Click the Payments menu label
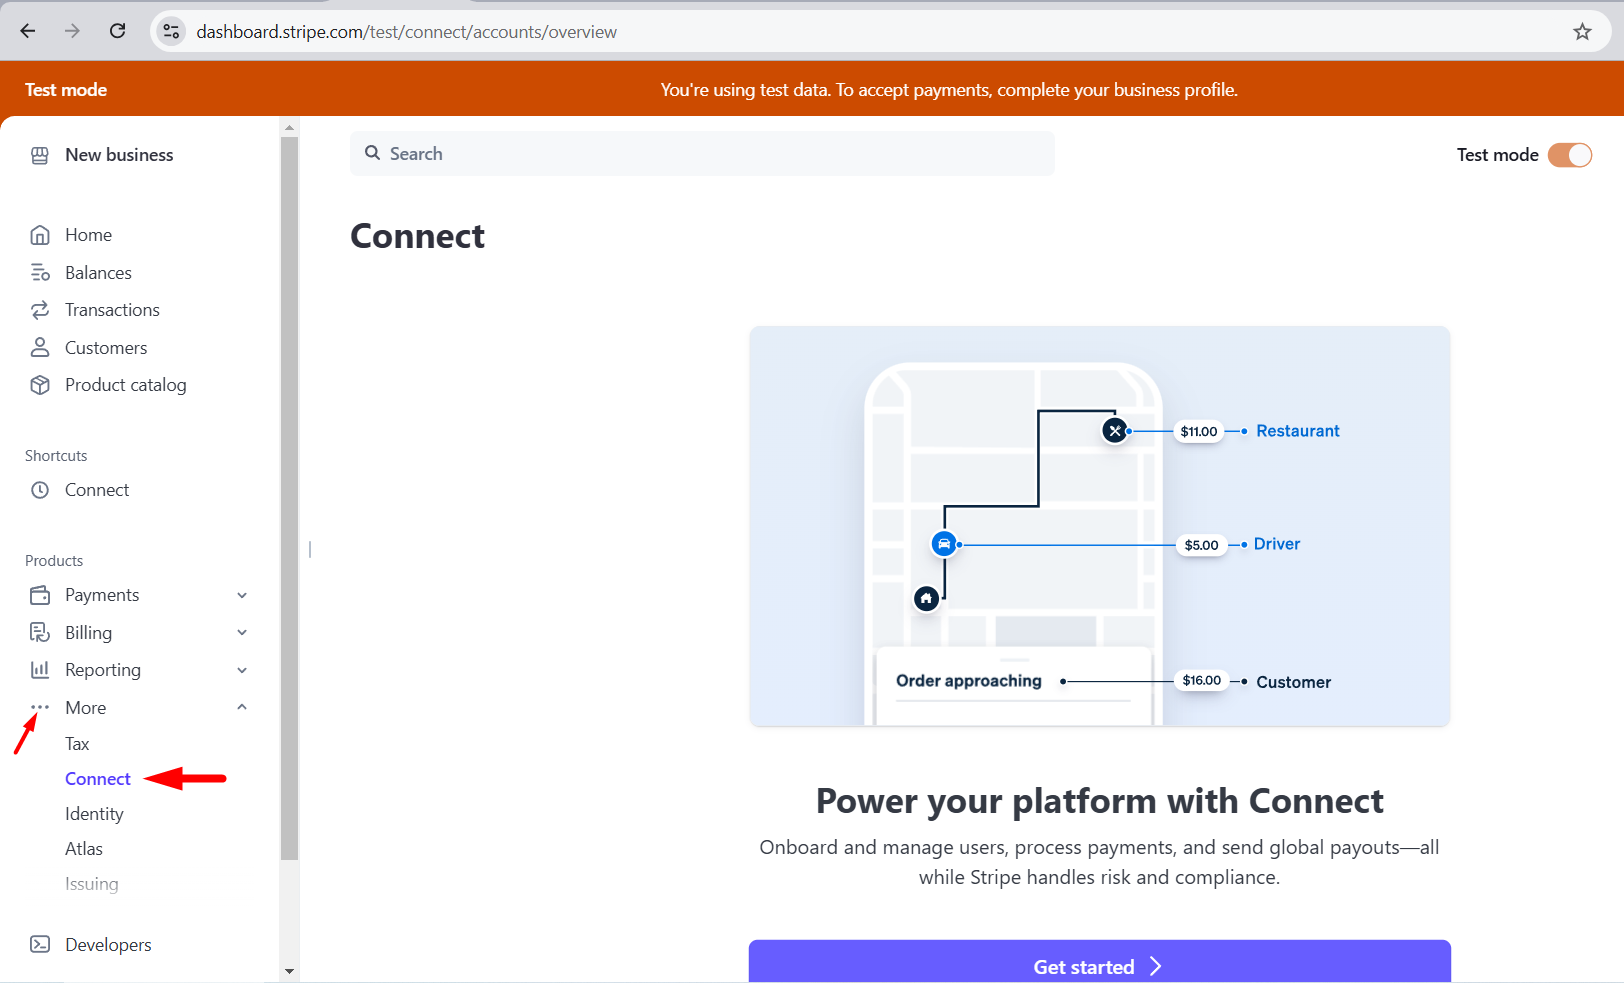 tap(102, 595)
